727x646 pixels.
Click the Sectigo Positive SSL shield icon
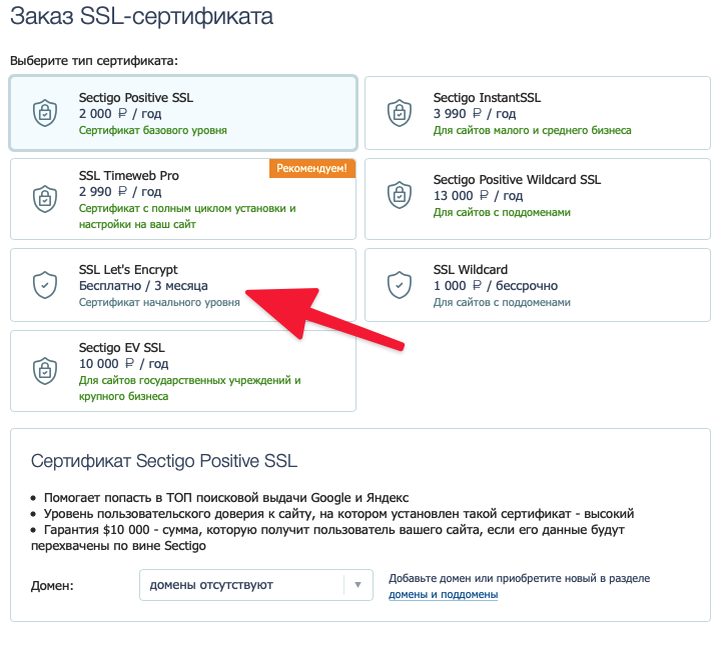click(45, 113)
